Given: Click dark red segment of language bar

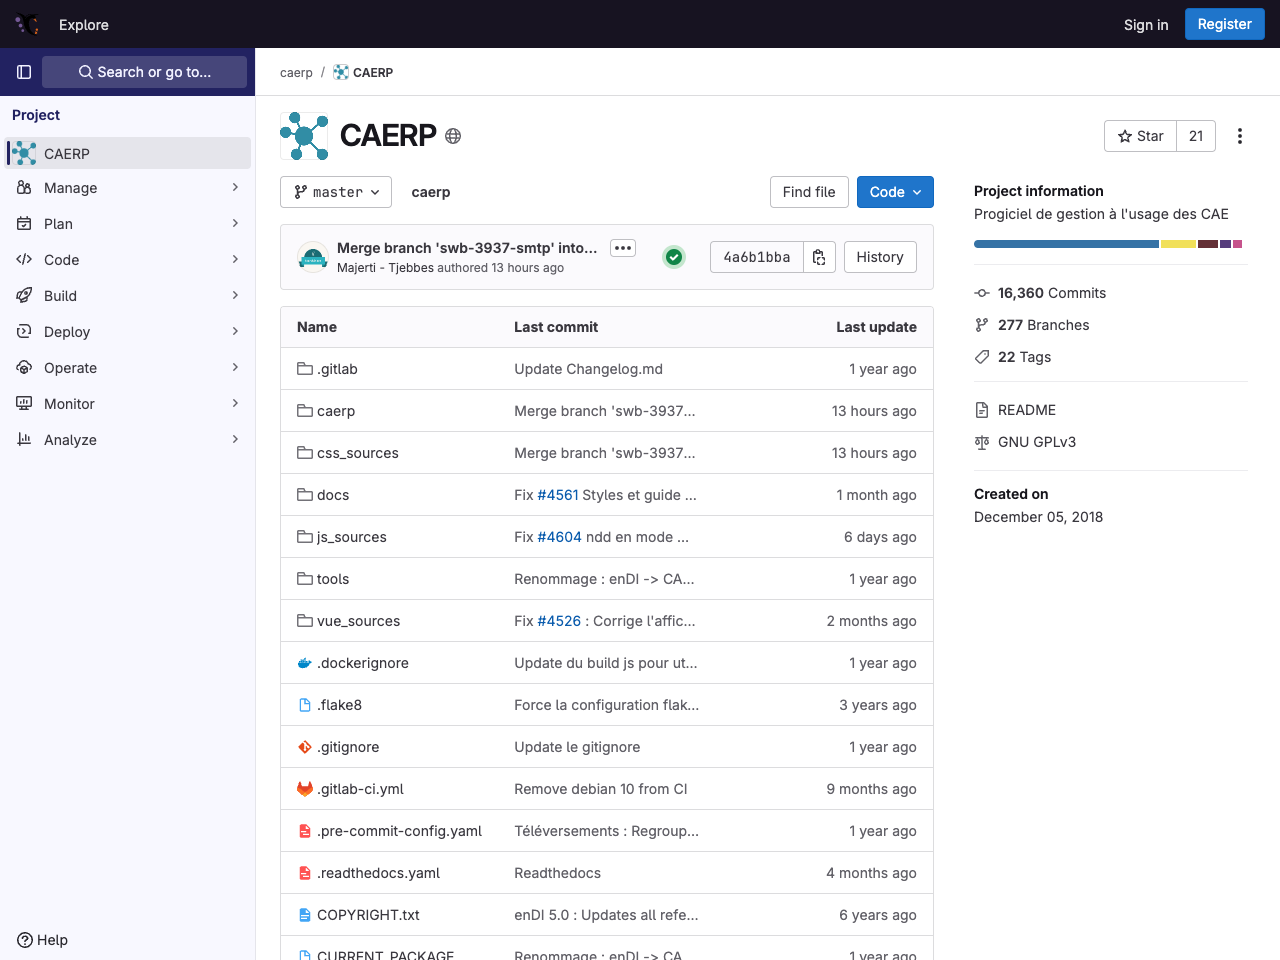Looking at the screenshot, I should [1208, 244].
